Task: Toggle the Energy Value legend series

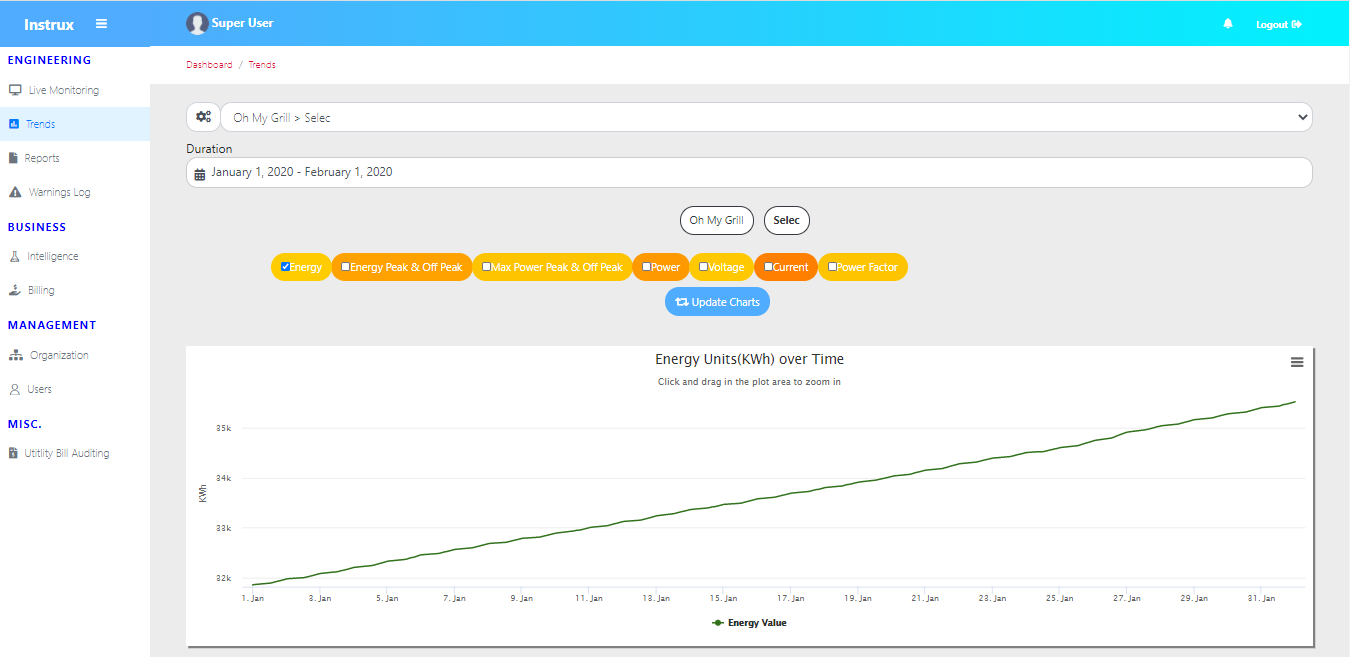Action: click(x=749, y=623)
